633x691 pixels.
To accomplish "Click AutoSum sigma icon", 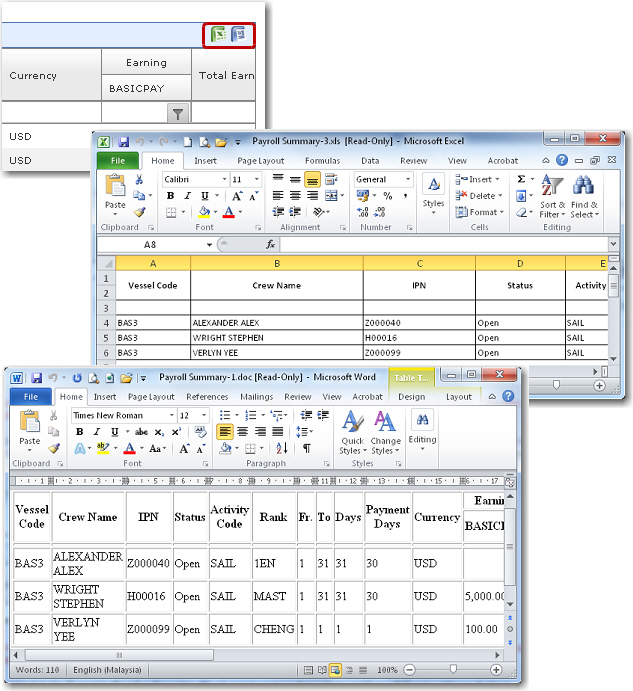I will pos(521,179).
